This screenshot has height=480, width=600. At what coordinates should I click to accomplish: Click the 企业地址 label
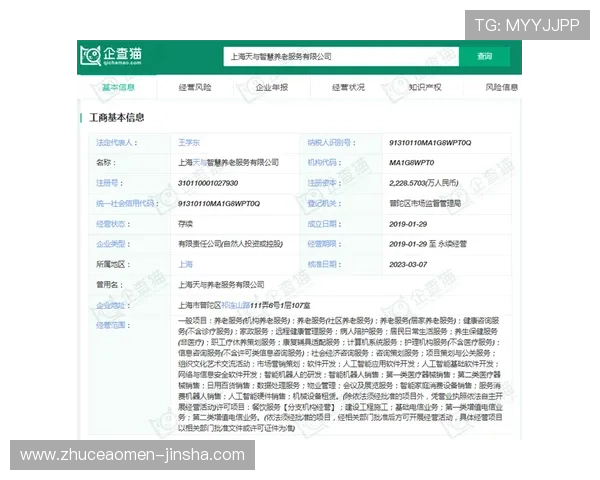pyautogui.click(x=113, y=305)
